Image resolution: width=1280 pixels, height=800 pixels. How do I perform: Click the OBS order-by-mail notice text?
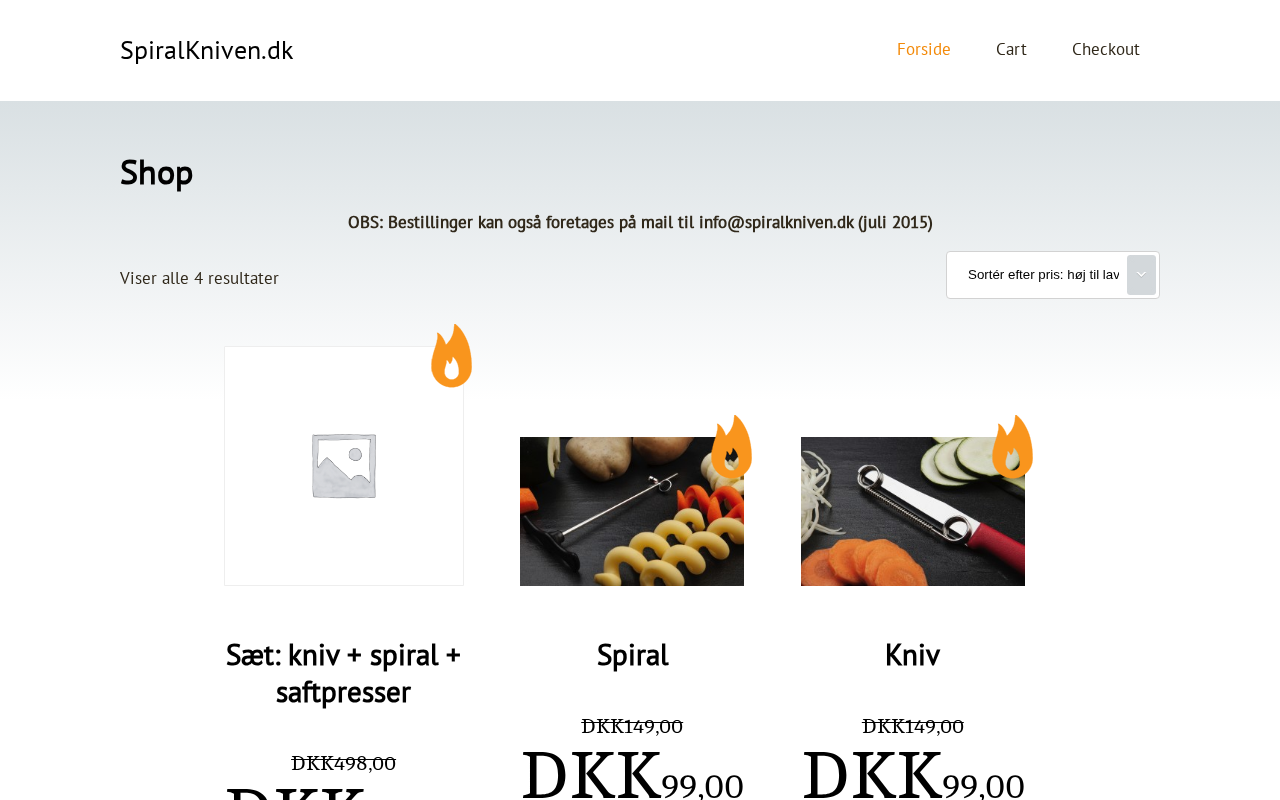pyautogui.click(x=640, y=222)
